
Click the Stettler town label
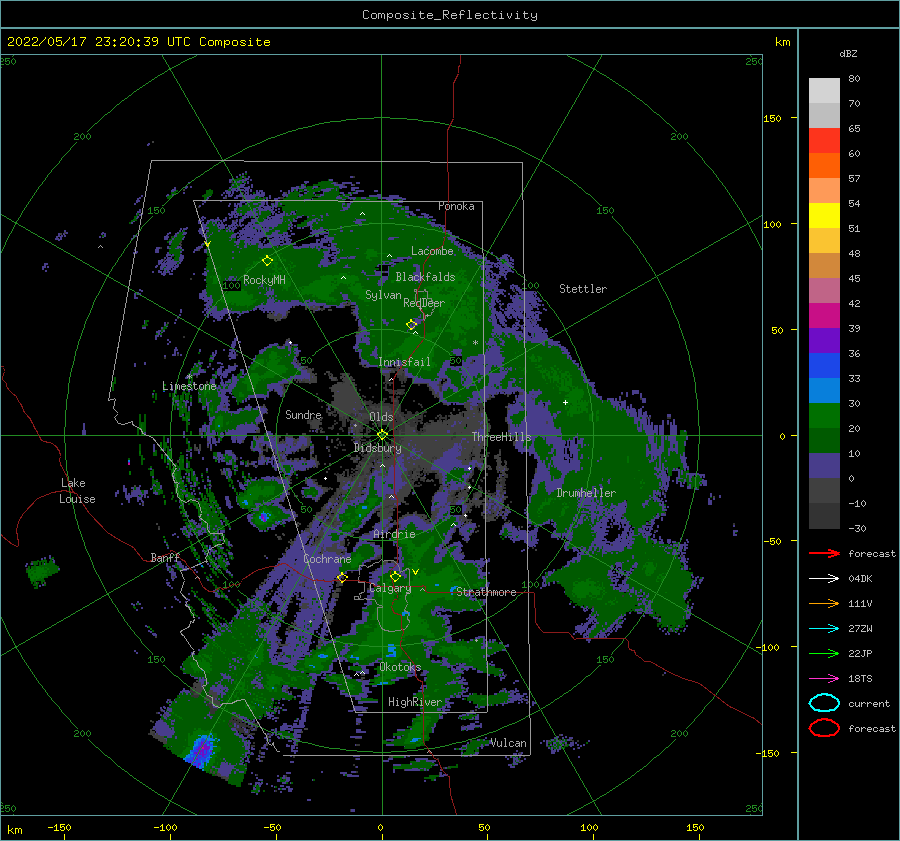(x=583, y=289)
